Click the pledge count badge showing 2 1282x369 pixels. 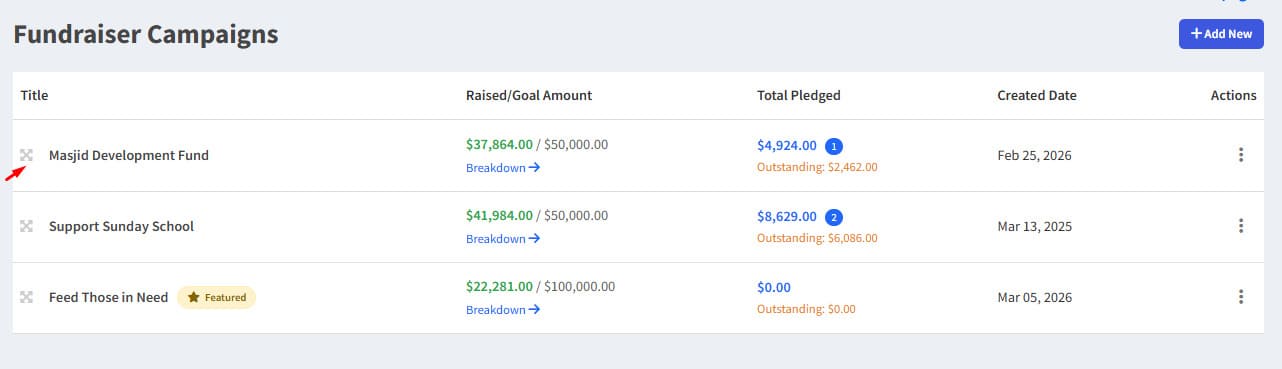(834, 217)
